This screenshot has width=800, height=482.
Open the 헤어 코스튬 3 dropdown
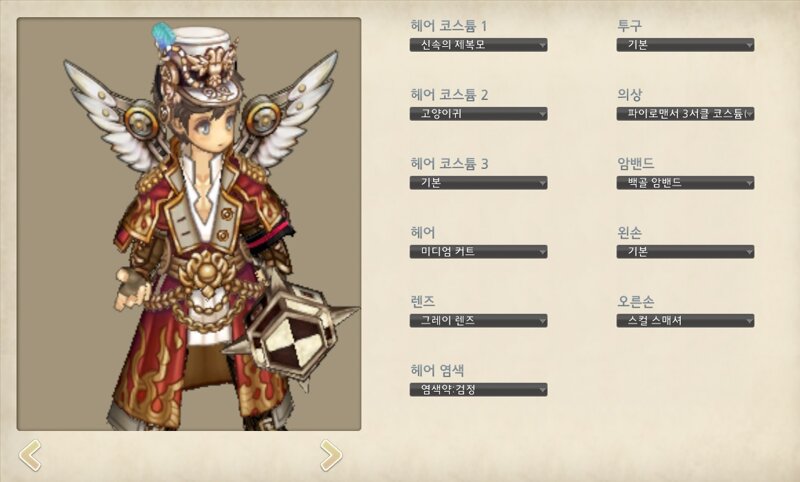coord(479,183)
